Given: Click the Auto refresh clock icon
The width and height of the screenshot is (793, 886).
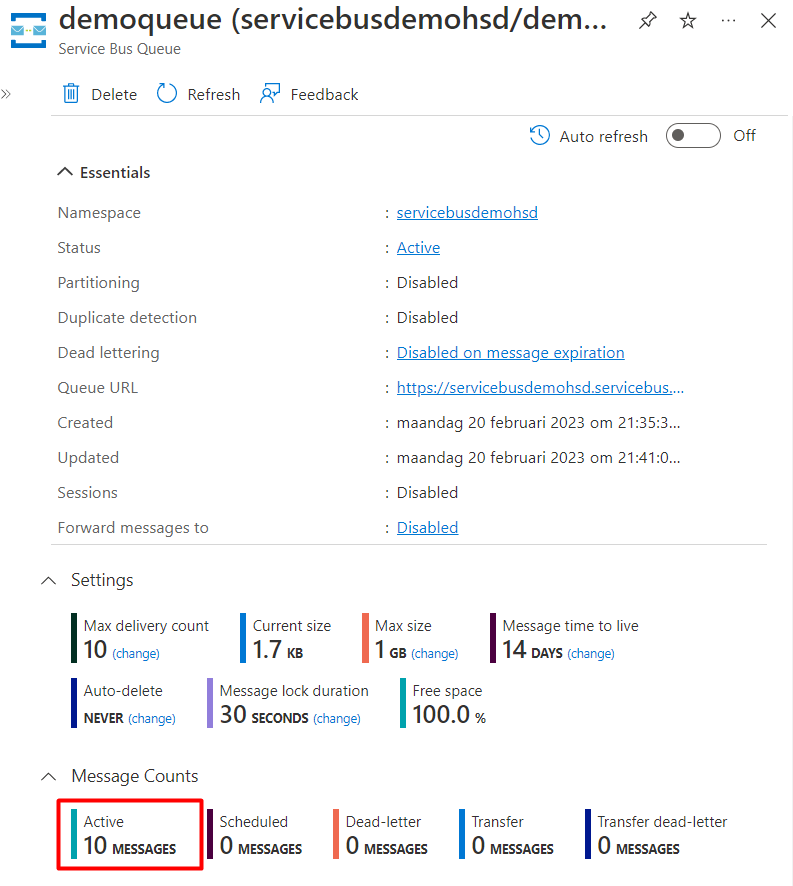Looking at the screenshot, I should (540, 136).
